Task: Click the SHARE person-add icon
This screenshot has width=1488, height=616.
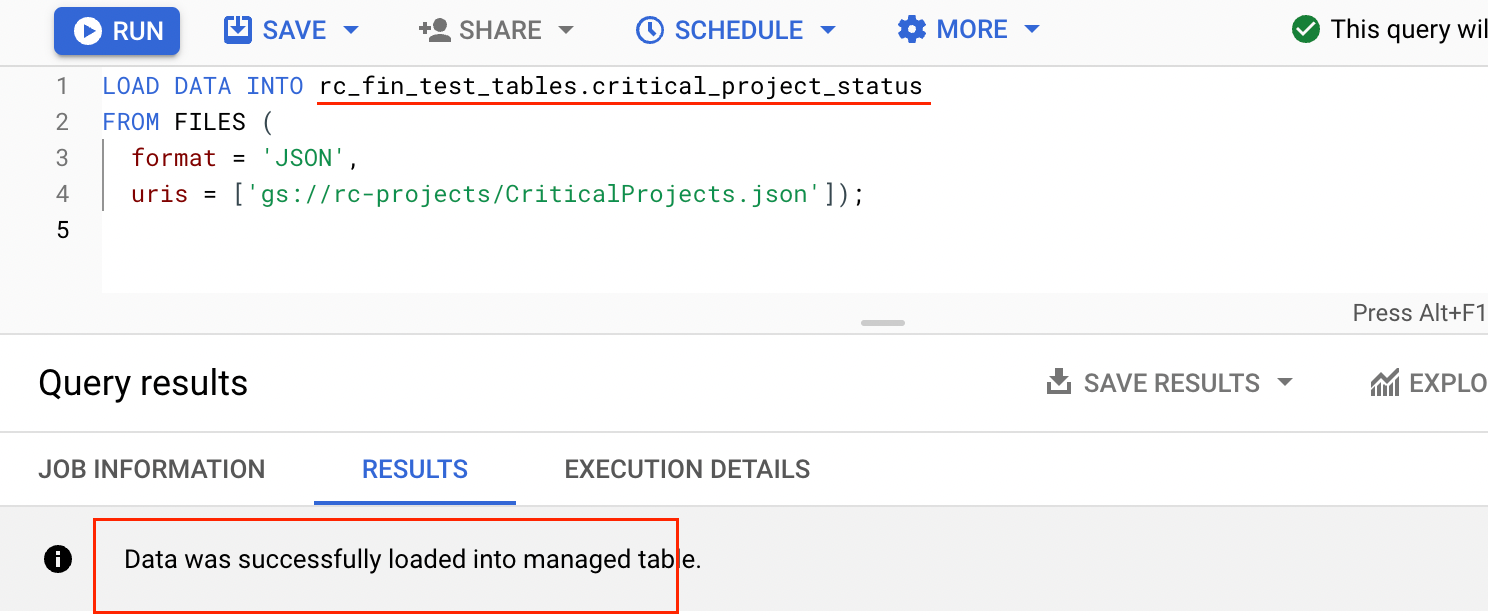Action: point(435,30)
